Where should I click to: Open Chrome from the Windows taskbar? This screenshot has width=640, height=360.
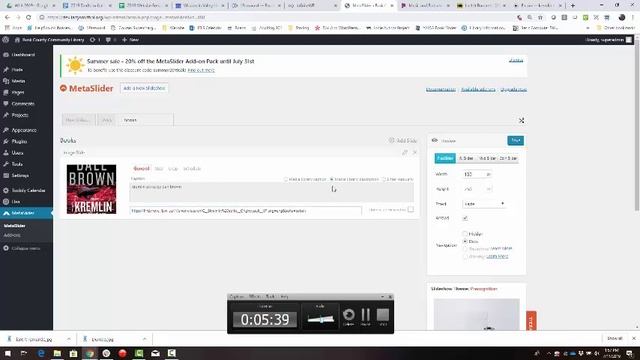tap(90, 353)
